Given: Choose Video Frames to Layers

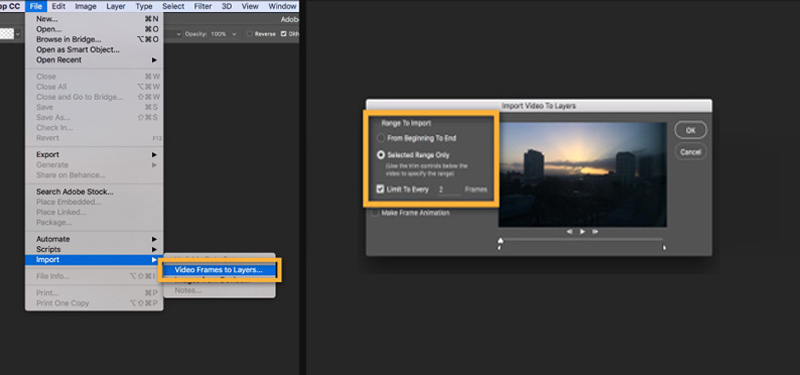Looking at the screenshot, I should pyautogui.click(x=219, y=270).
